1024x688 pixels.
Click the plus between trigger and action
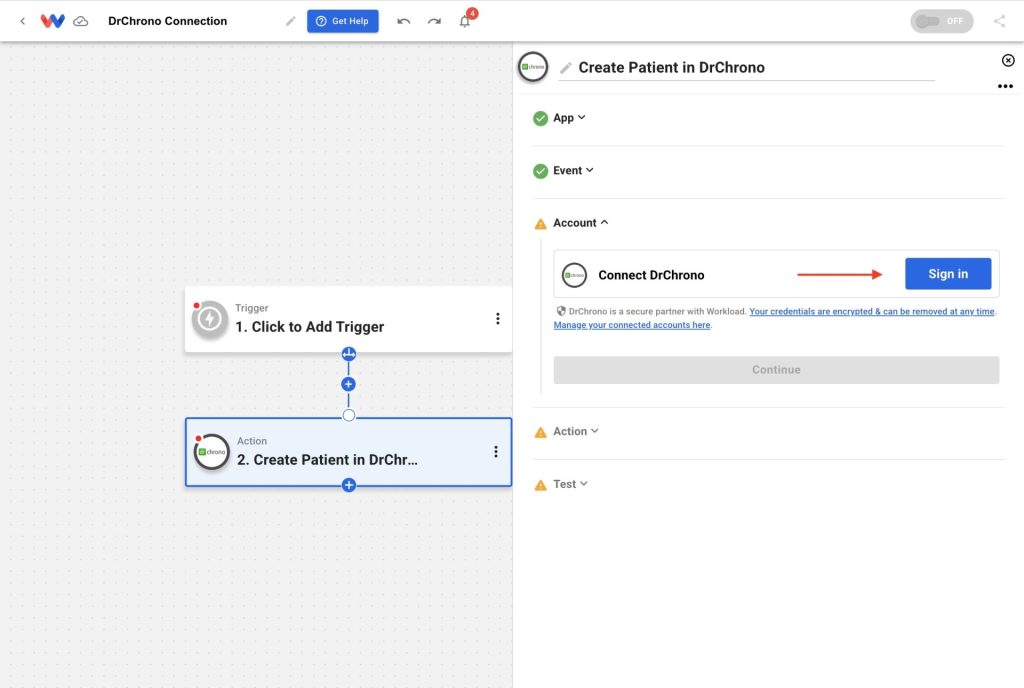(x=349, y=384)
